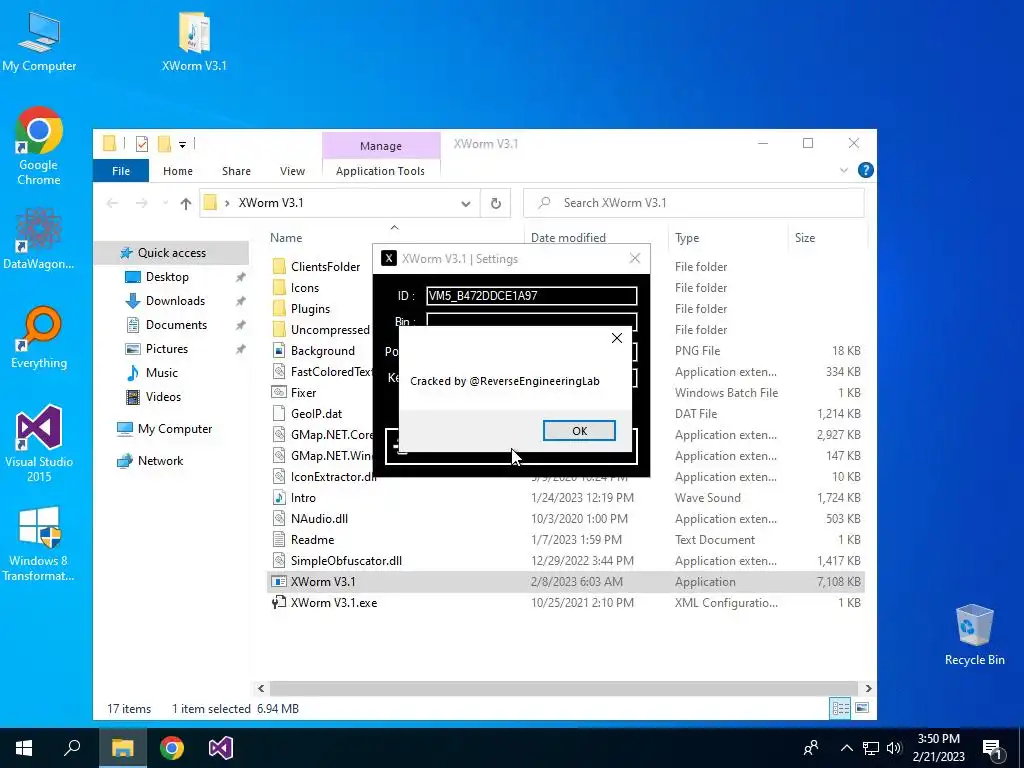Viewport: 1024px width, 768px height.
Task: Select the Fixer batch file
Action: click(x=303, y=392)
